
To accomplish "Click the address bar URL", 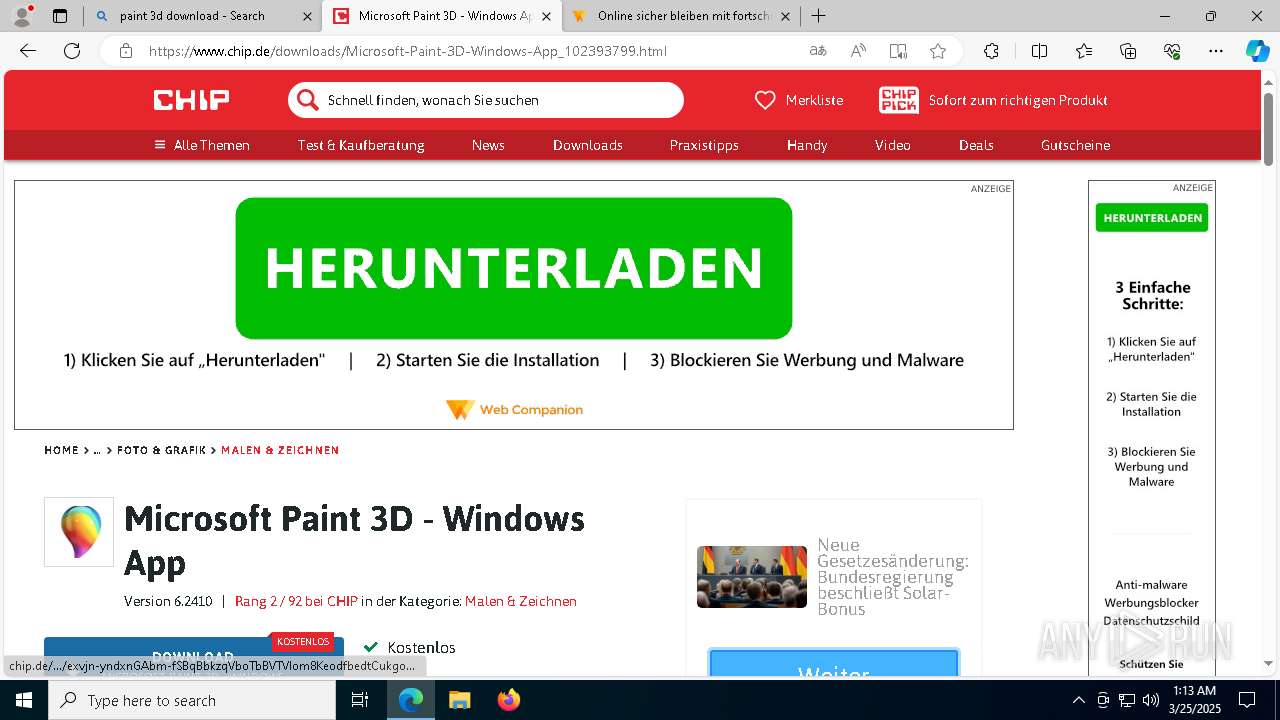I will pos(408,51).
